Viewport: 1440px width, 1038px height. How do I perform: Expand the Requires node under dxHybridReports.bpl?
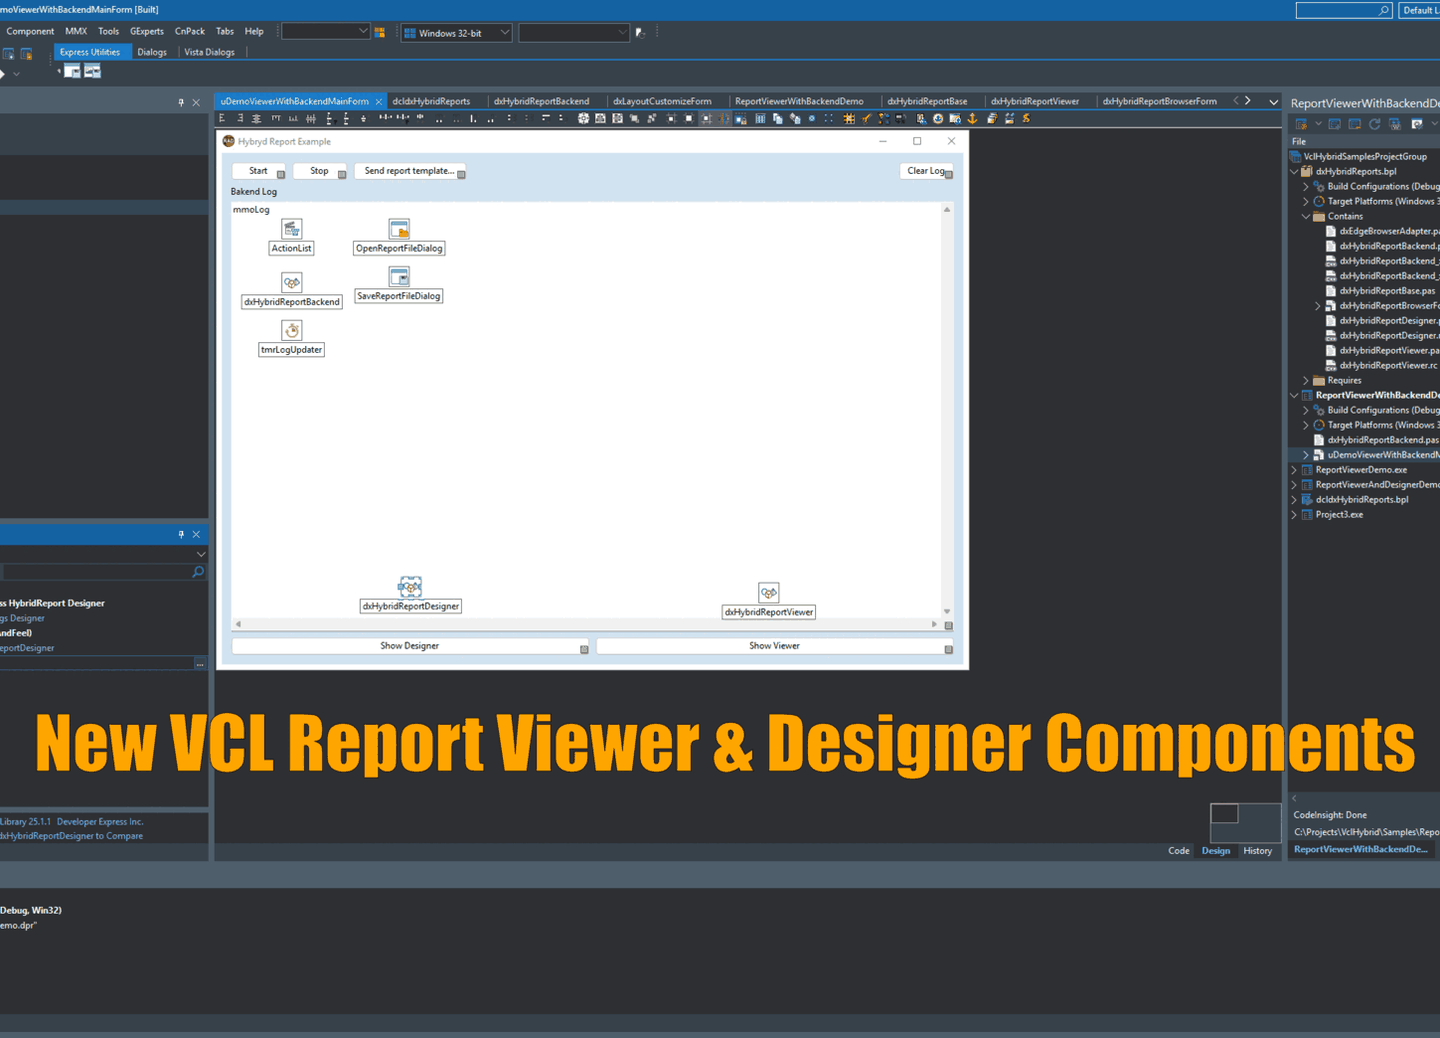(1305, 380)
